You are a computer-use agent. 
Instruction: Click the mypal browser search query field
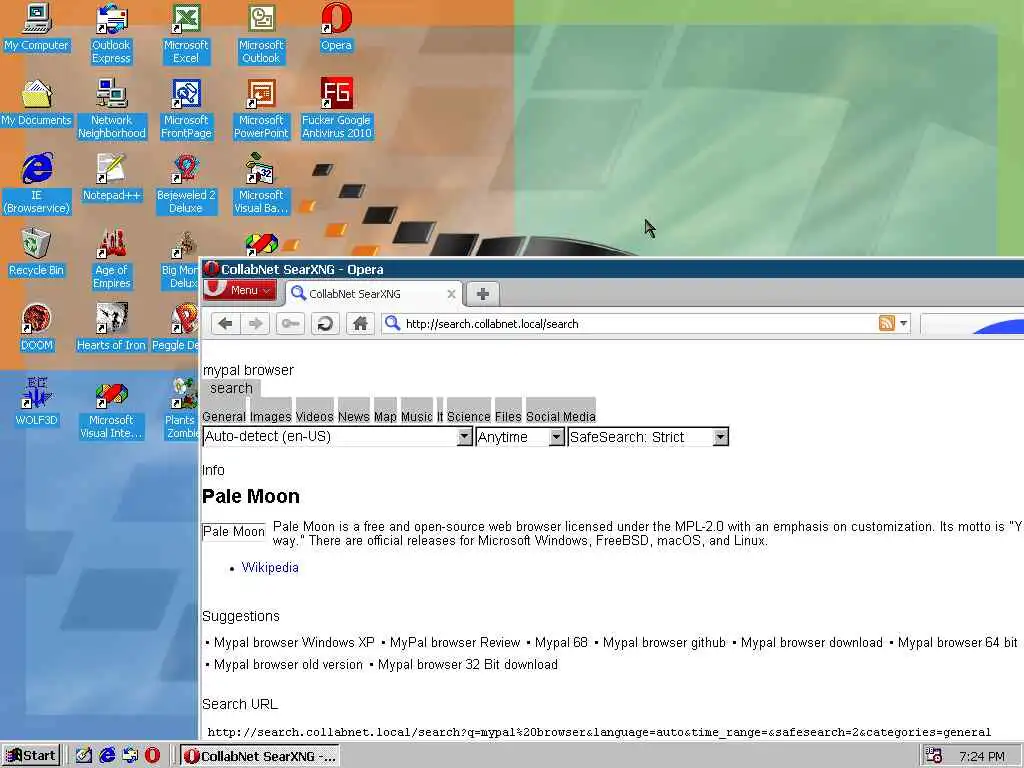point(248,370)
